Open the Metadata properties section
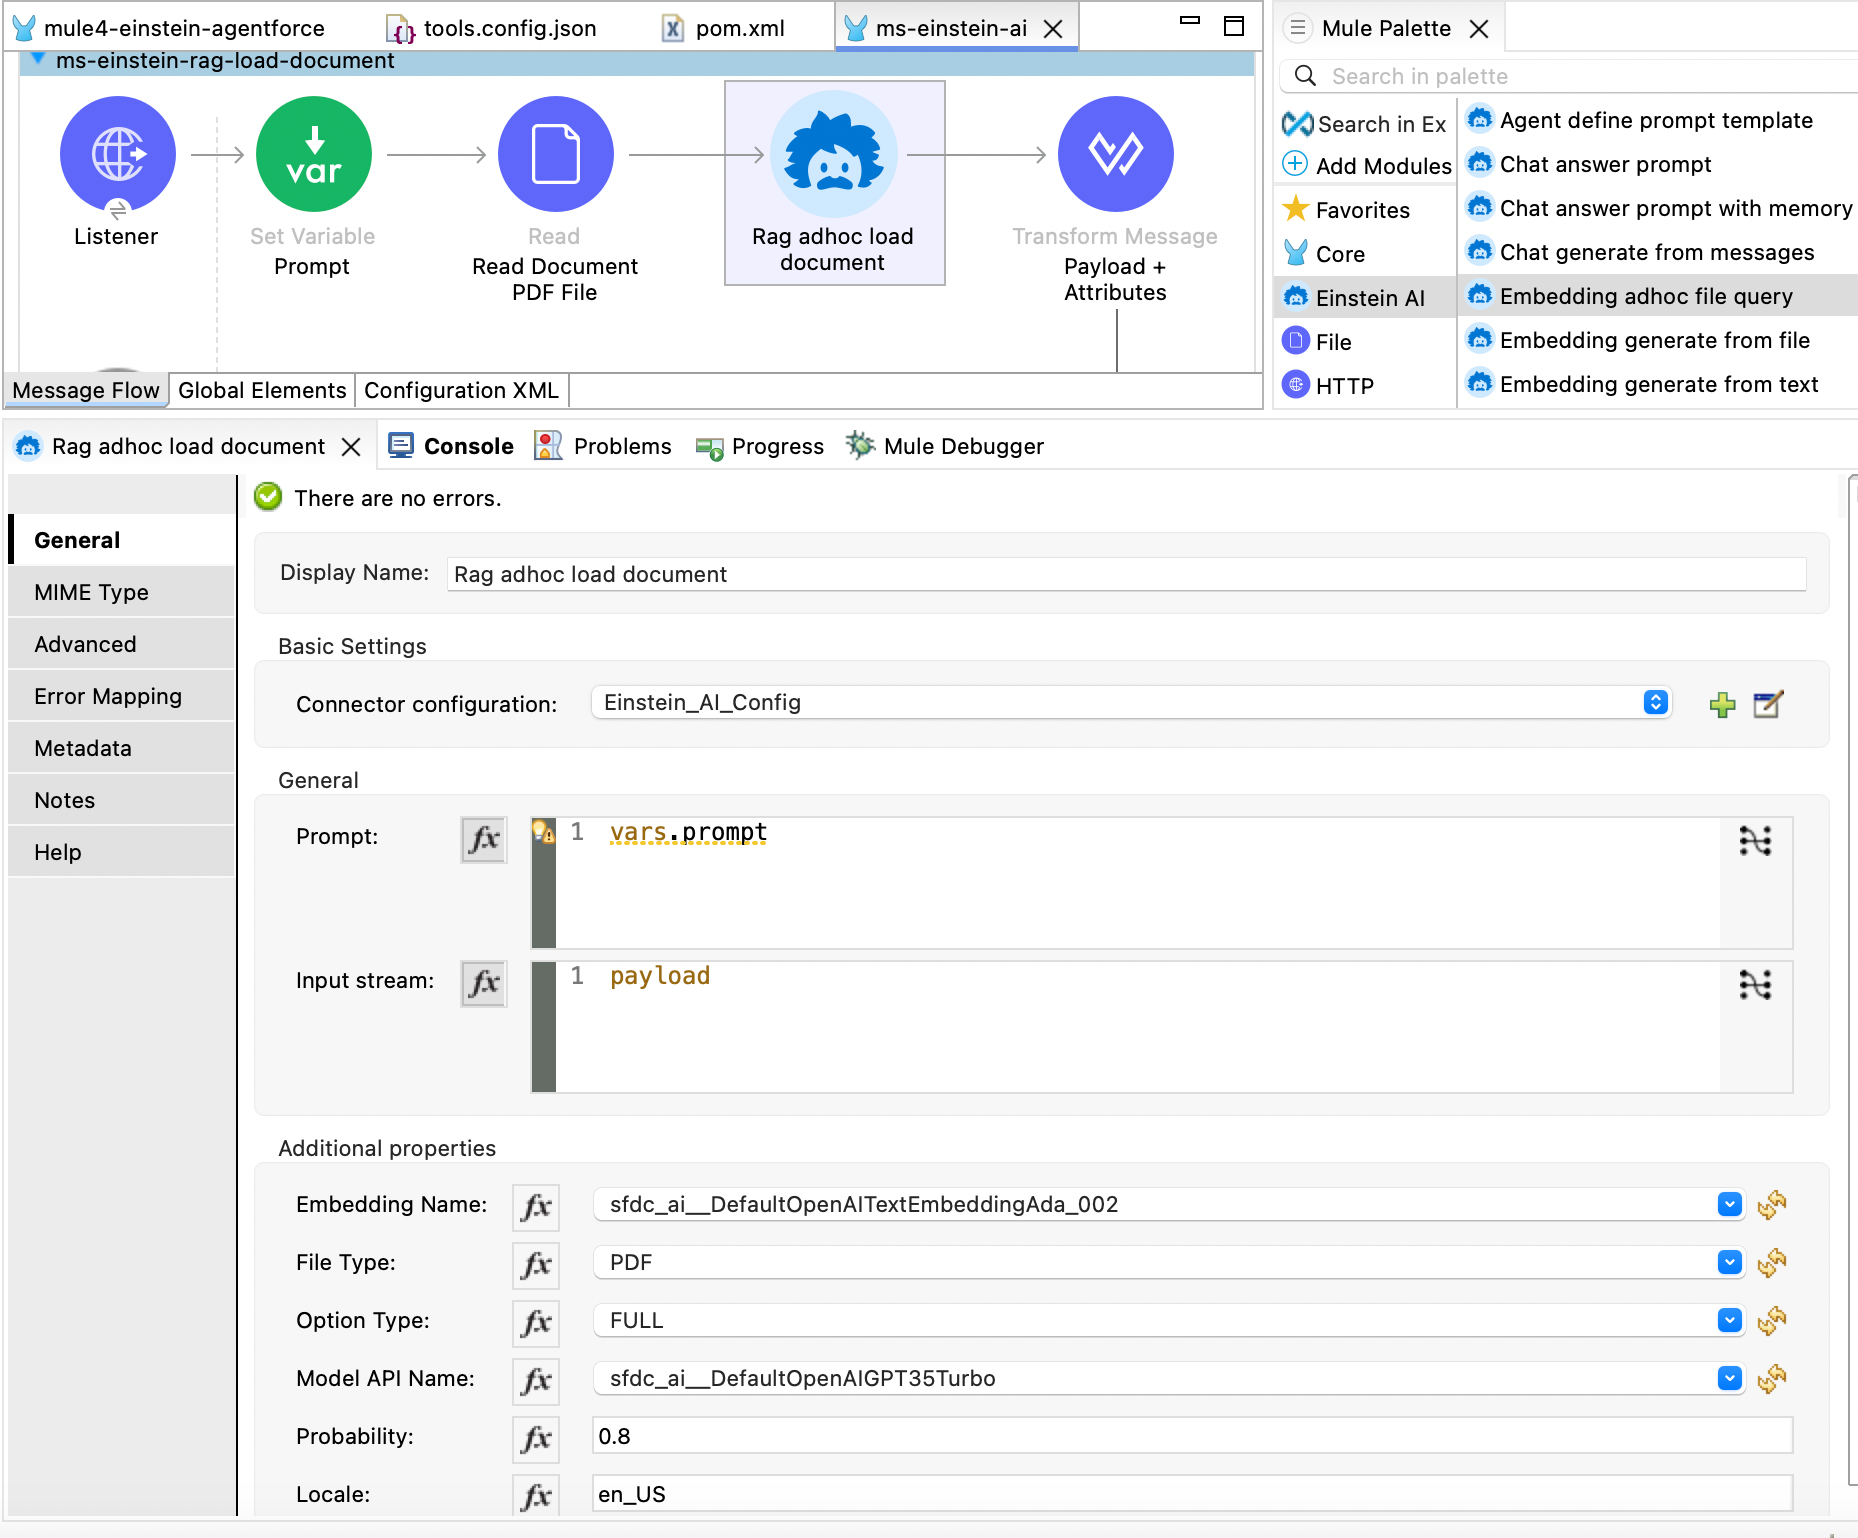Viewport: 1858px width, 1538px height. [x=121, y=748]
